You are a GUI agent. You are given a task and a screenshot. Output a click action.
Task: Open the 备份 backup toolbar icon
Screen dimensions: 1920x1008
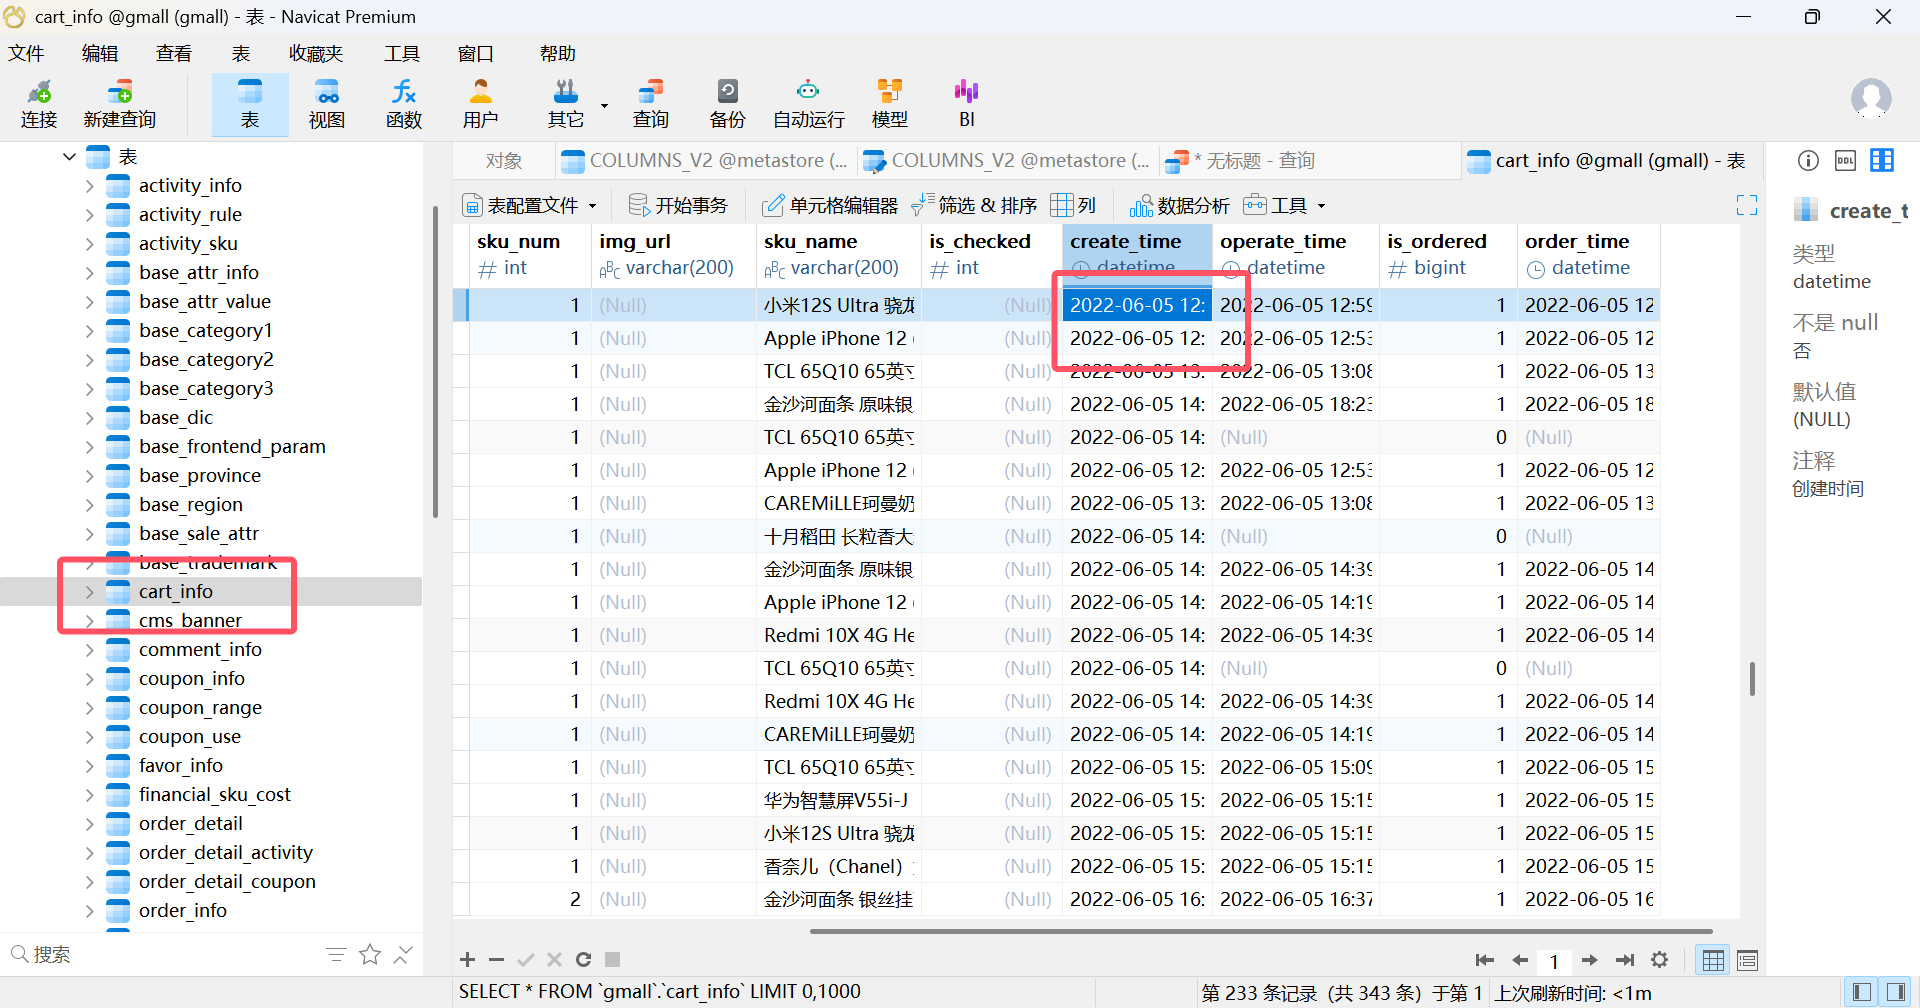click(x=728, y=104)
